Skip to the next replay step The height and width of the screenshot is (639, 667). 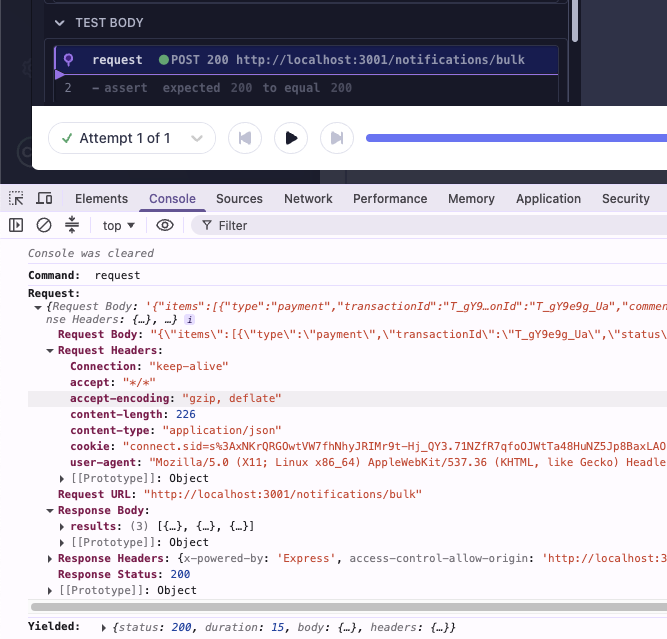[x=337, y=138]
